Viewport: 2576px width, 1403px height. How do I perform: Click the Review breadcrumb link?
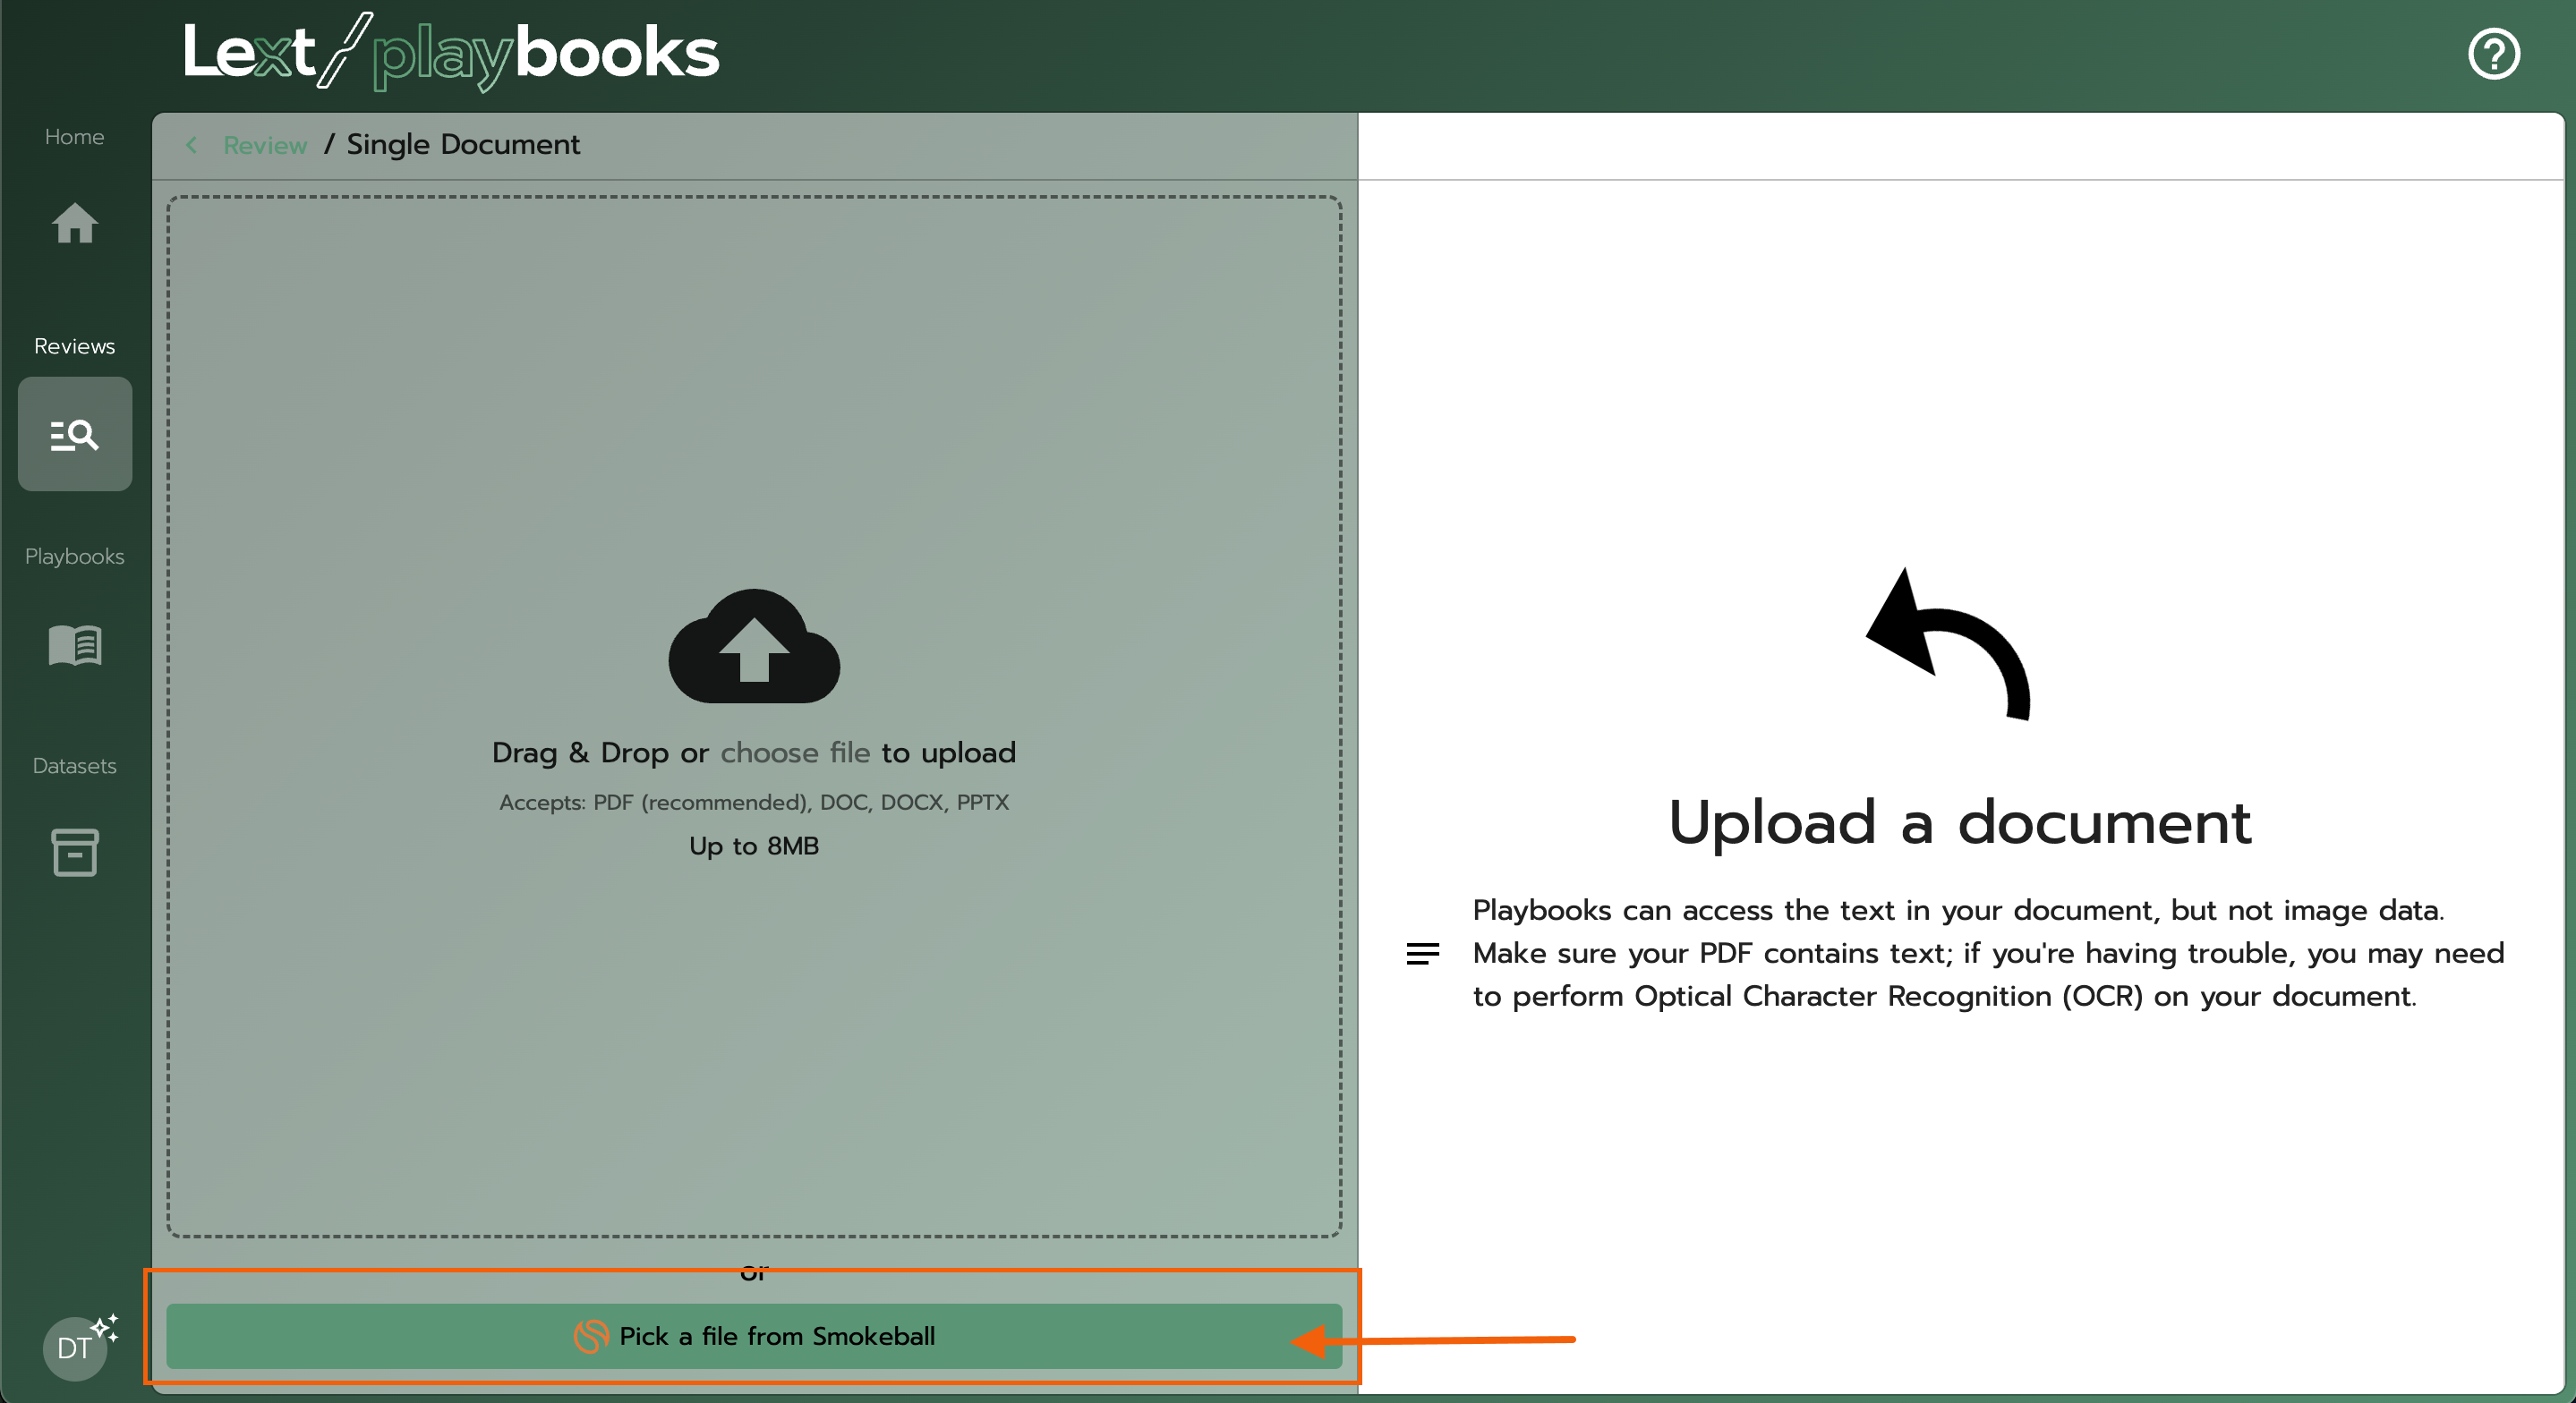(265, 145)
